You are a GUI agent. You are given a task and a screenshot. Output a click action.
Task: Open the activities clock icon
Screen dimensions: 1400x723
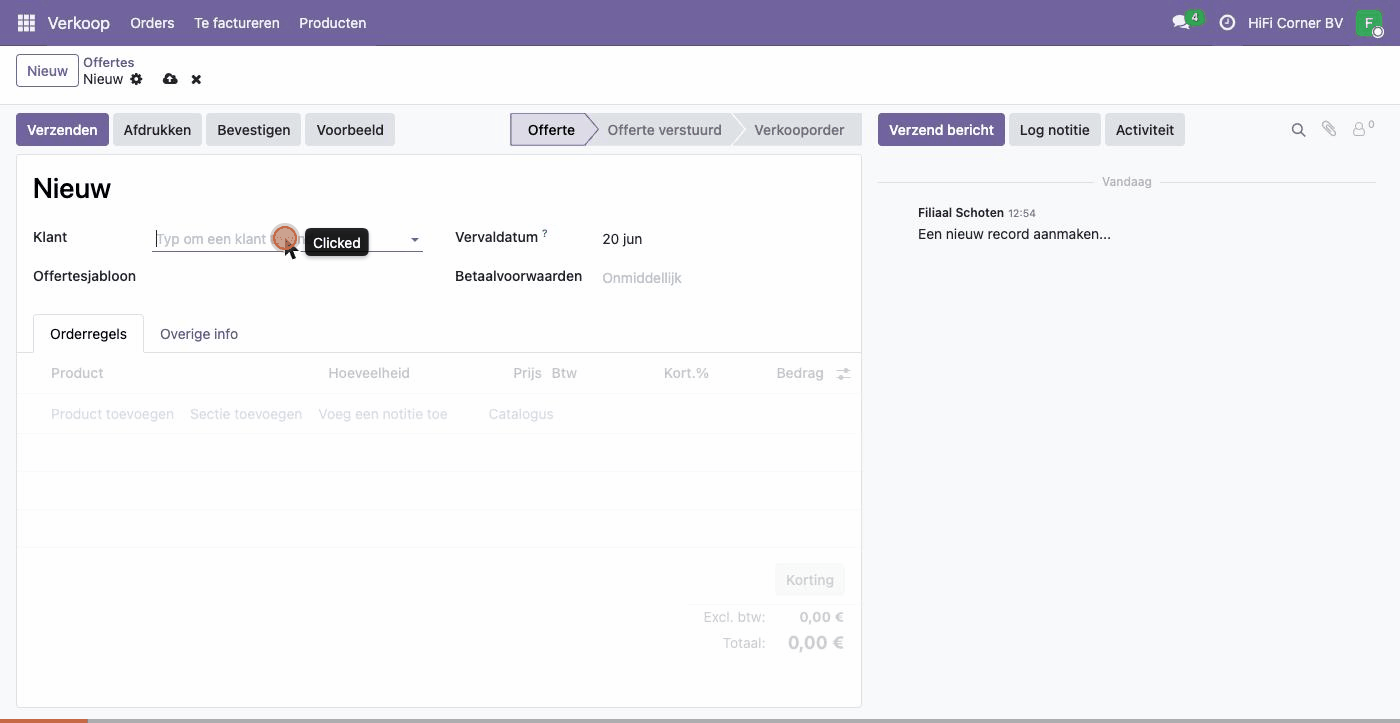click(x=1227, y=22)
